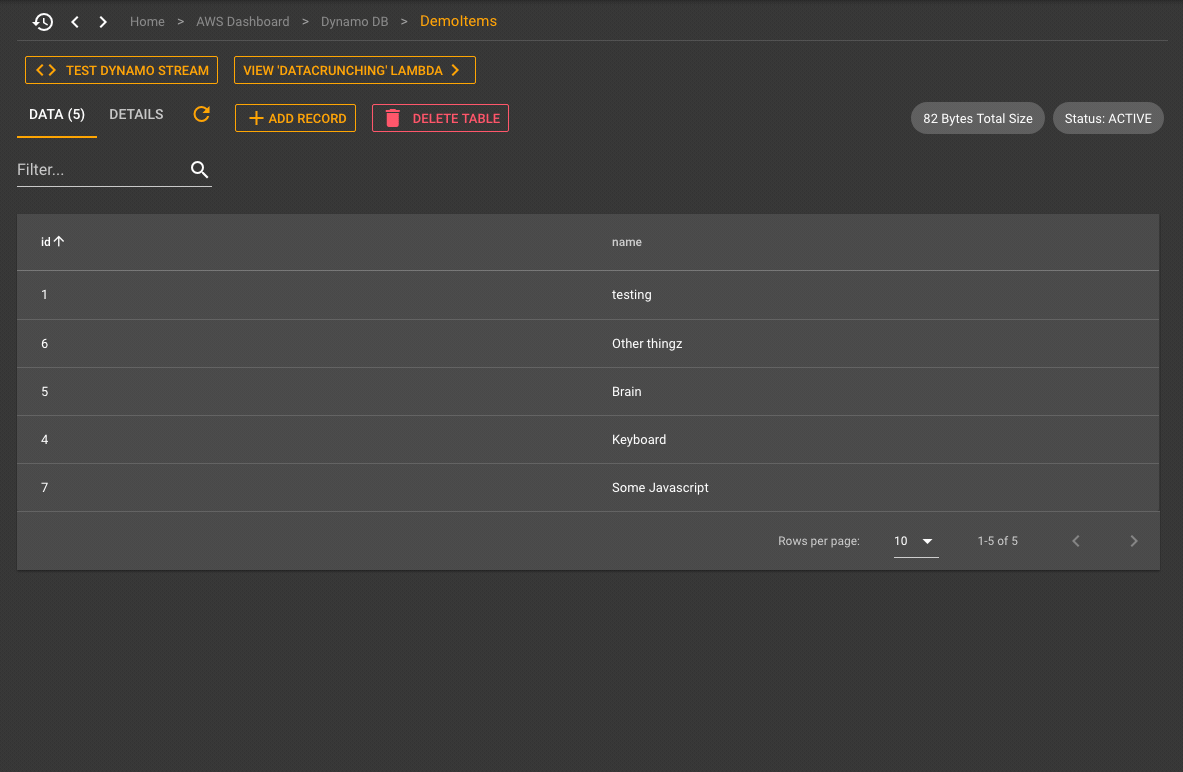Go to next page of rows
Viewport: 1183px width, 772px height.
pyautogui.click(x=1133, y=541)
